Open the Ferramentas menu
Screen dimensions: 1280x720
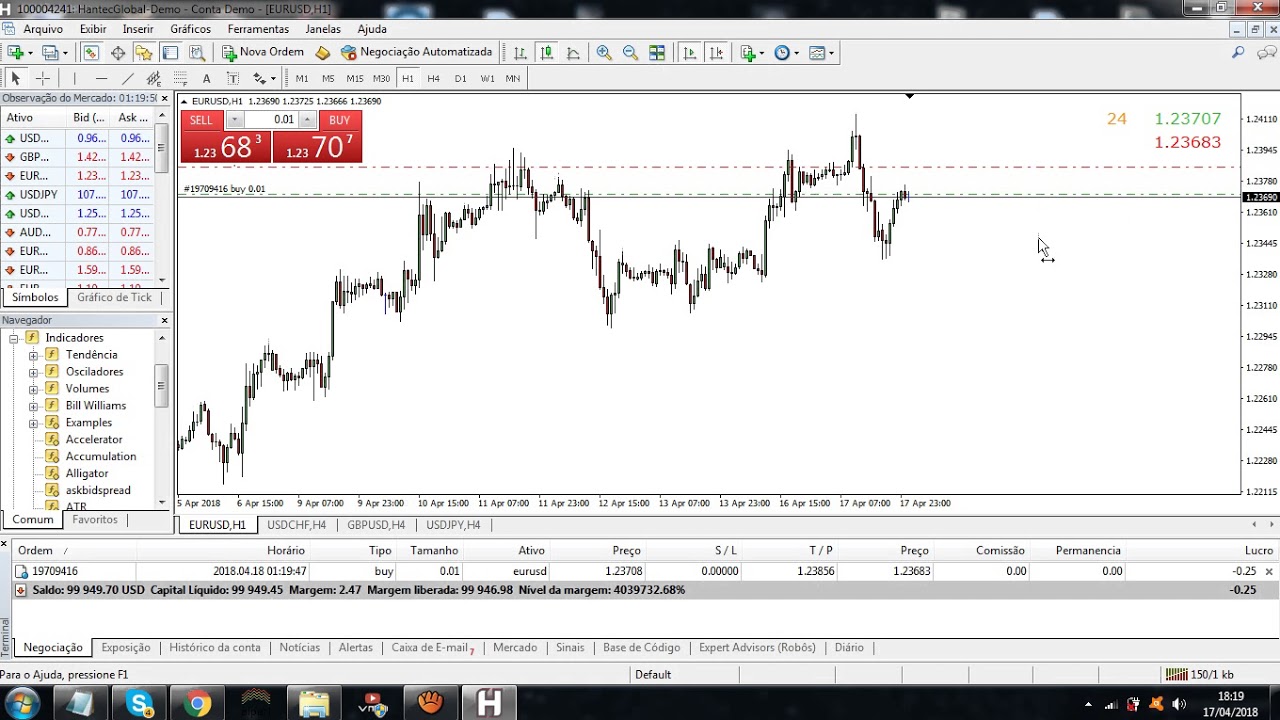tap(258, 29)
